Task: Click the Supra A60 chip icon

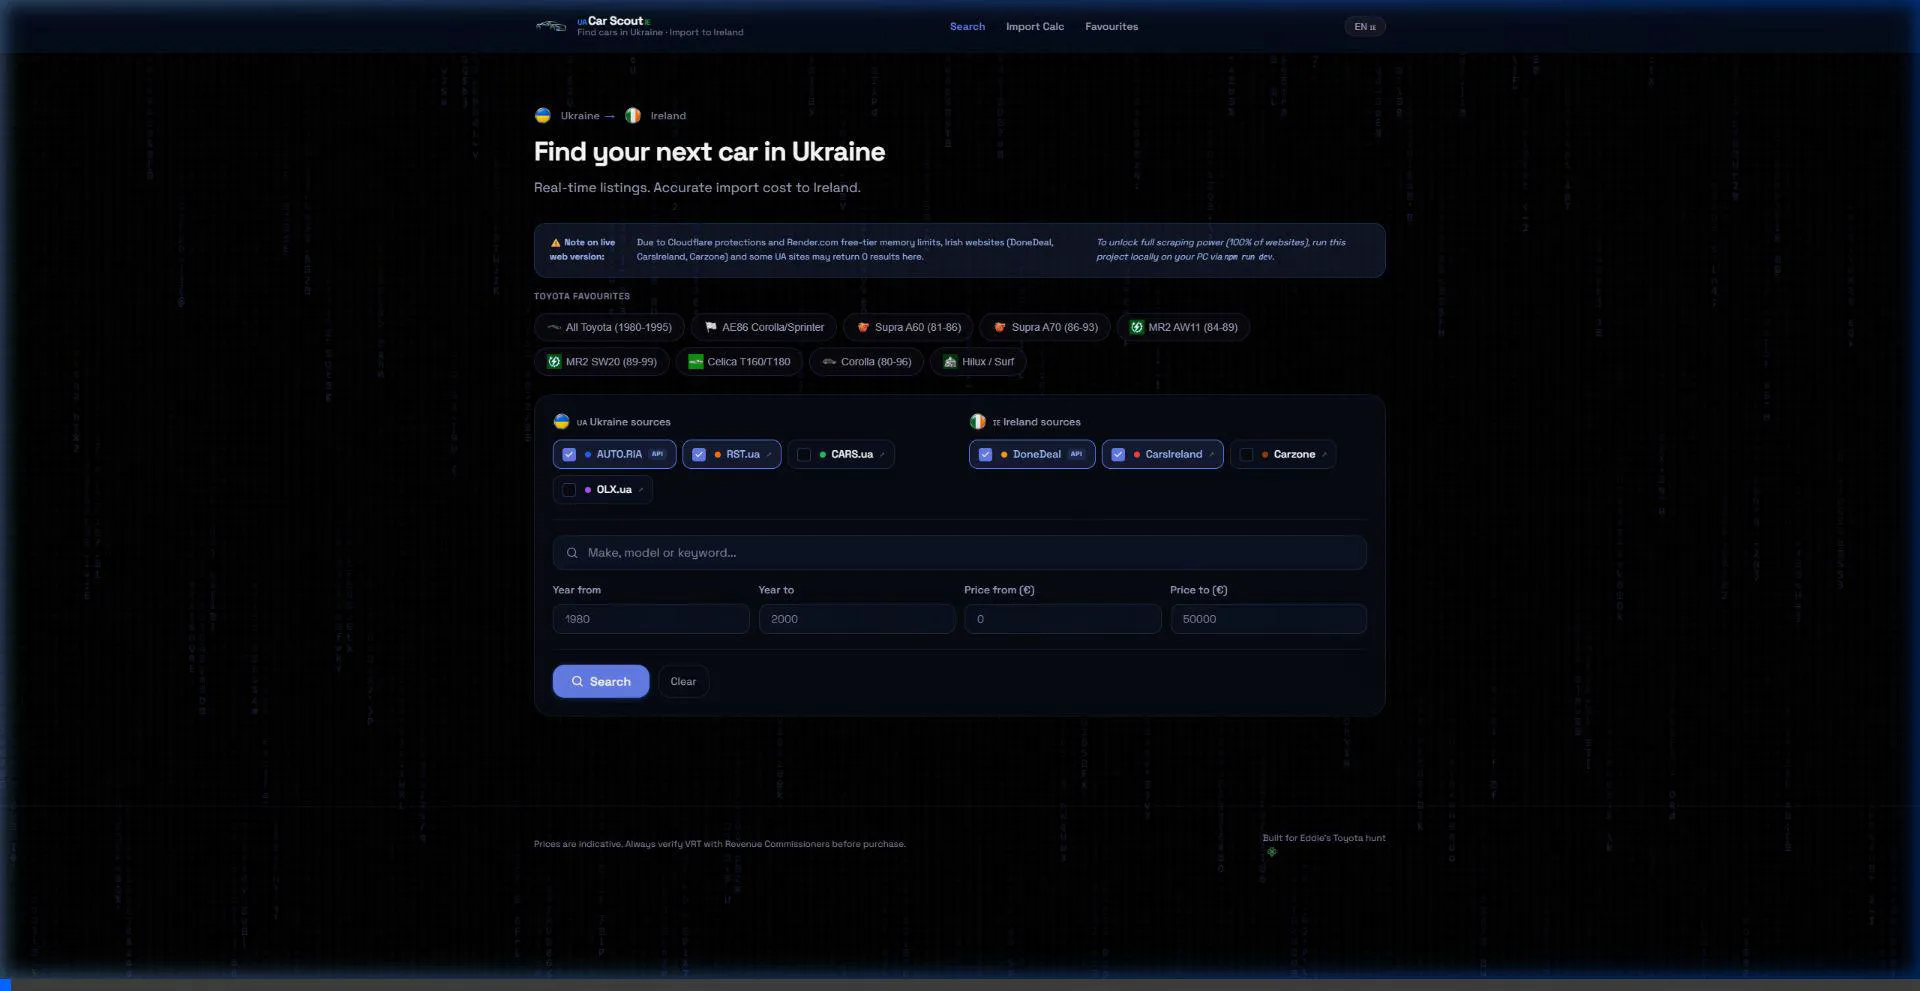Action: tap(863, 327)
